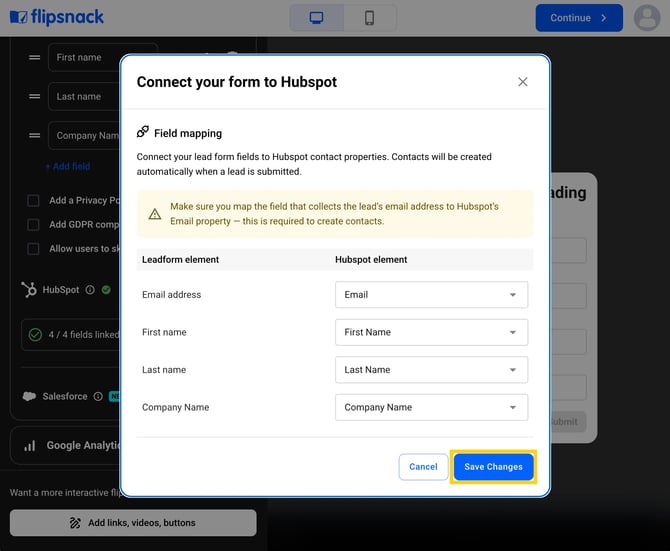Grab the drag handle beside First name
This screenshot has width=670, height=551.
coord(34,58)
